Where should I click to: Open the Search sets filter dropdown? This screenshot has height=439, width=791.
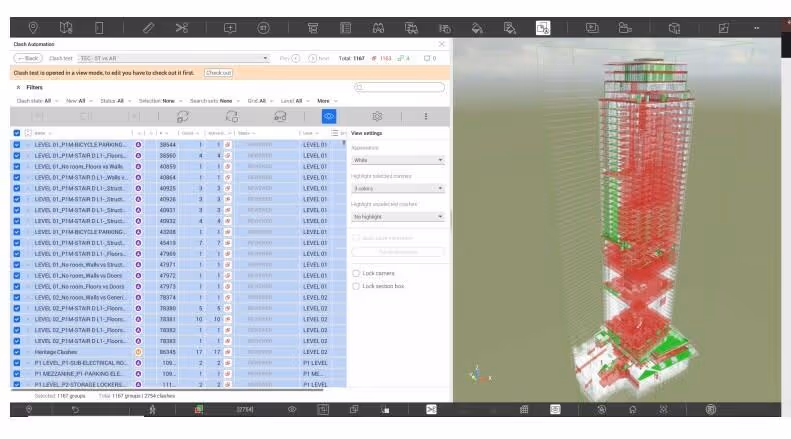tap(215, 101)
